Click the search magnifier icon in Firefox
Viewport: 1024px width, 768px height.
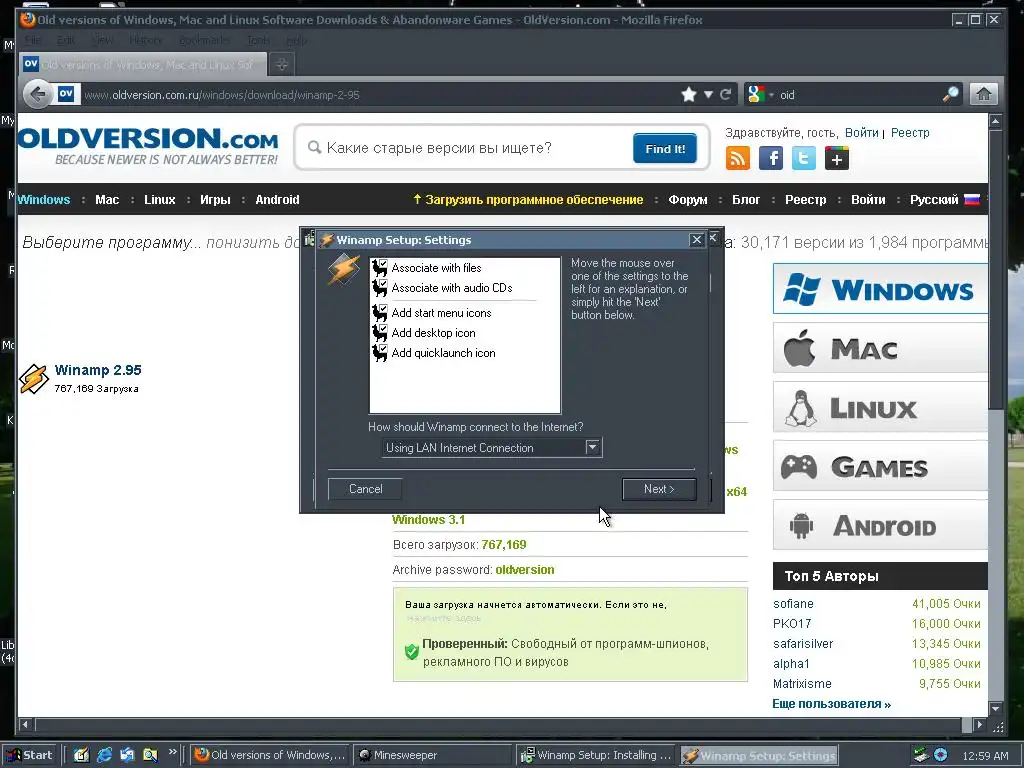(951, 95)
